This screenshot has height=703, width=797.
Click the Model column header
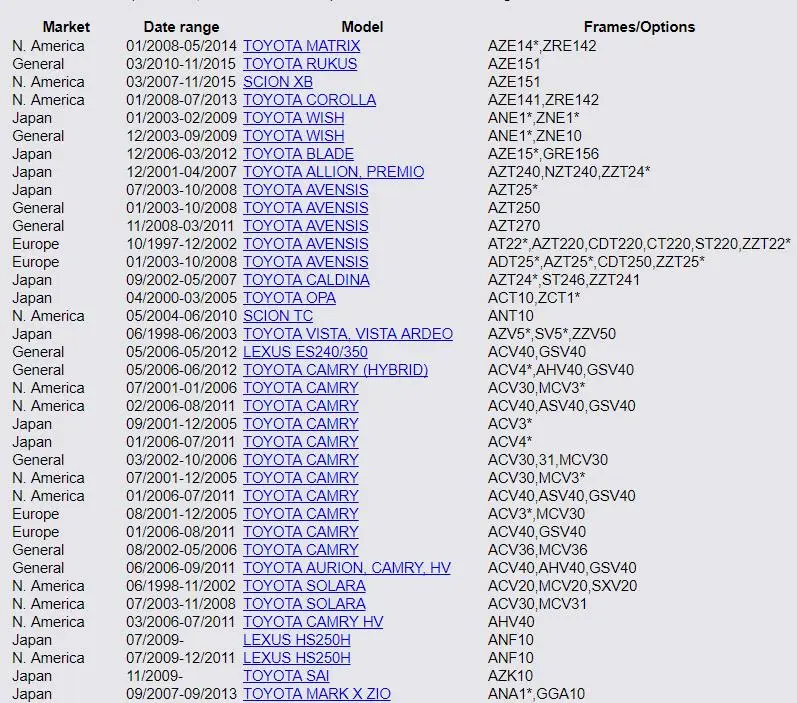pyautogui.click(x=362, y=27)
